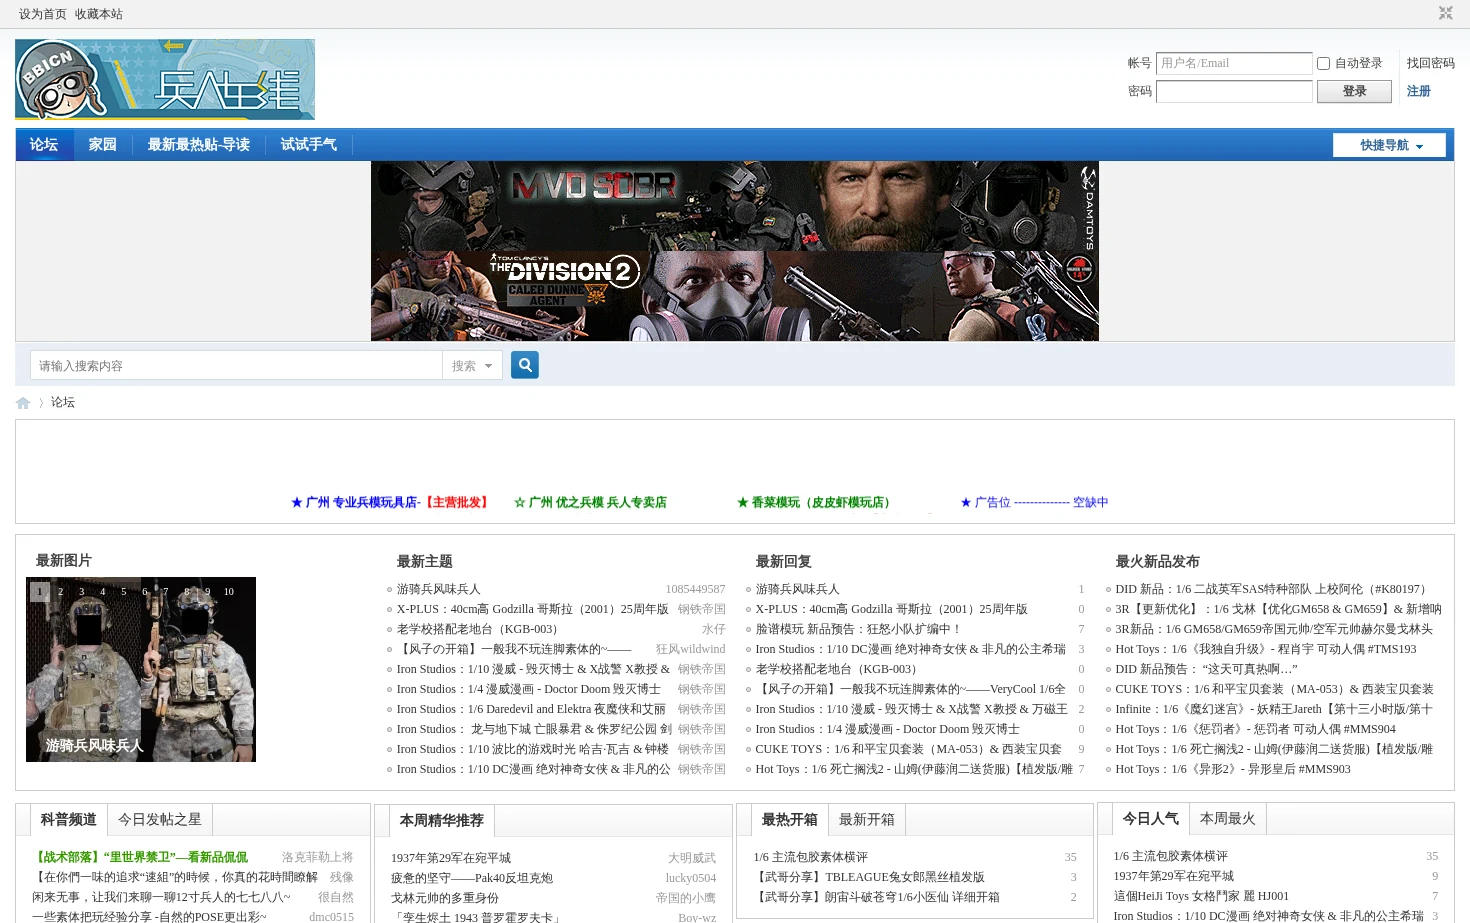Open reply thread CUKE TOYS 和平宝贝套装
The image size is (1470, 923).
click(x=909, y=749)
